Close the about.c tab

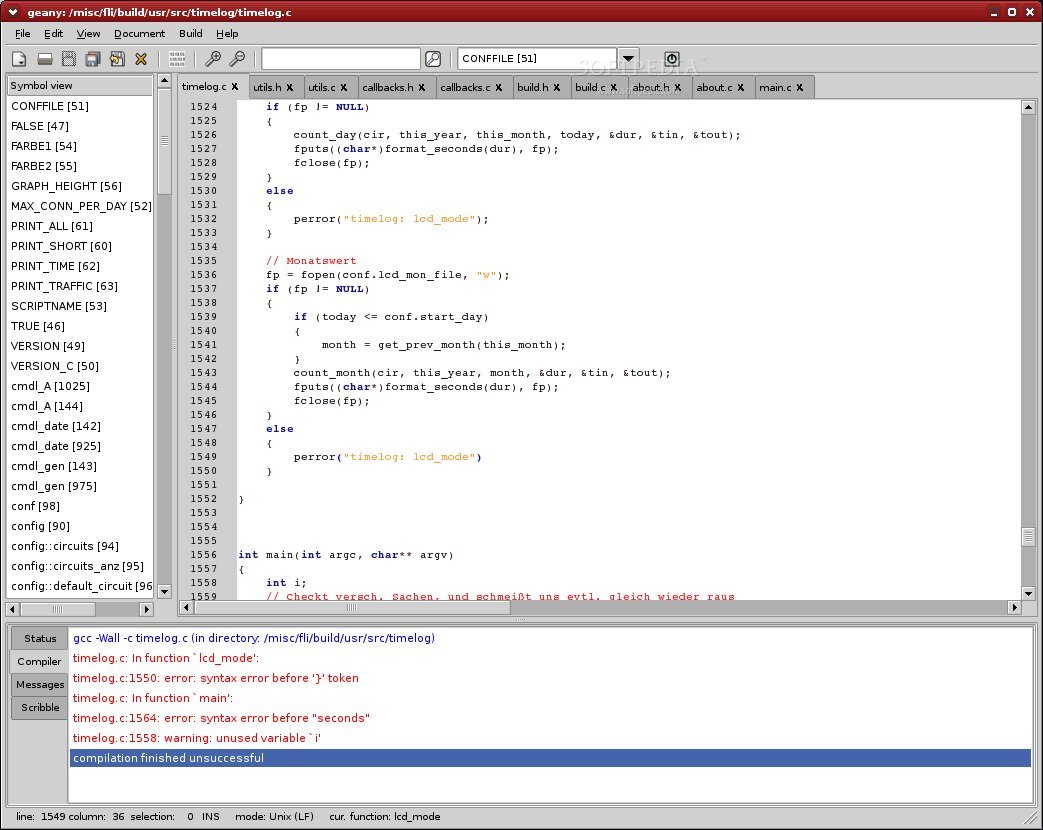pos(741,87)
